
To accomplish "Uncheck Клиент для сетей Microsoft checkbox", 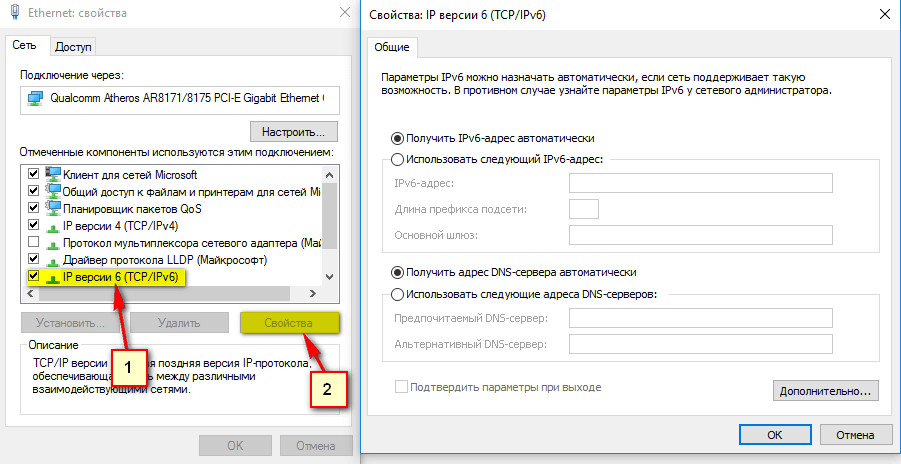I will pyautogui.click(x=33, y=174).
